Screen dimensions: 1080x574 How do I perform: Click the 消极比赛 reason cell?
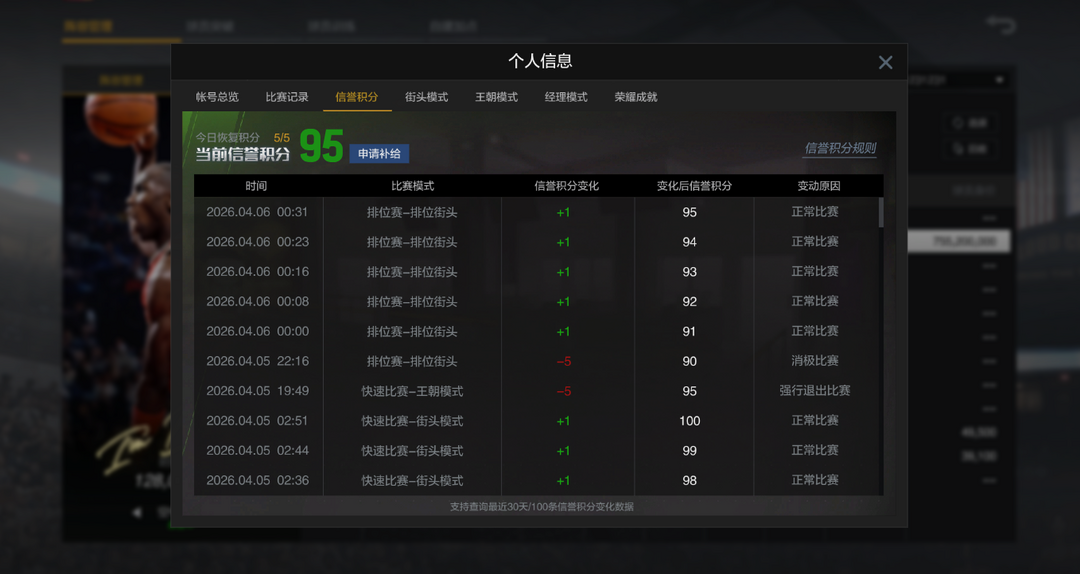tap(815, 361)
